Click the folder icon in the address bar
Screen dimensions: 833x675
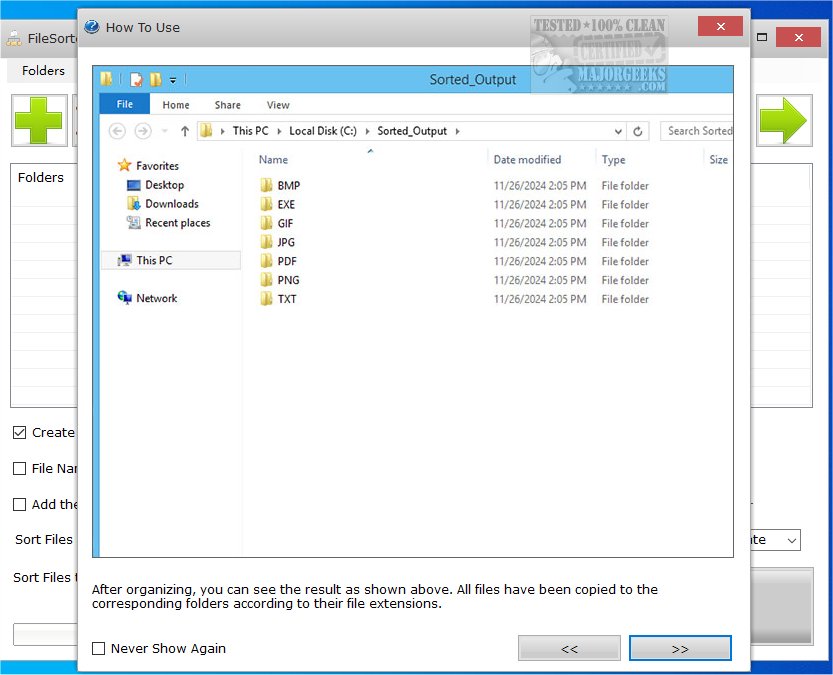[206, 131]
